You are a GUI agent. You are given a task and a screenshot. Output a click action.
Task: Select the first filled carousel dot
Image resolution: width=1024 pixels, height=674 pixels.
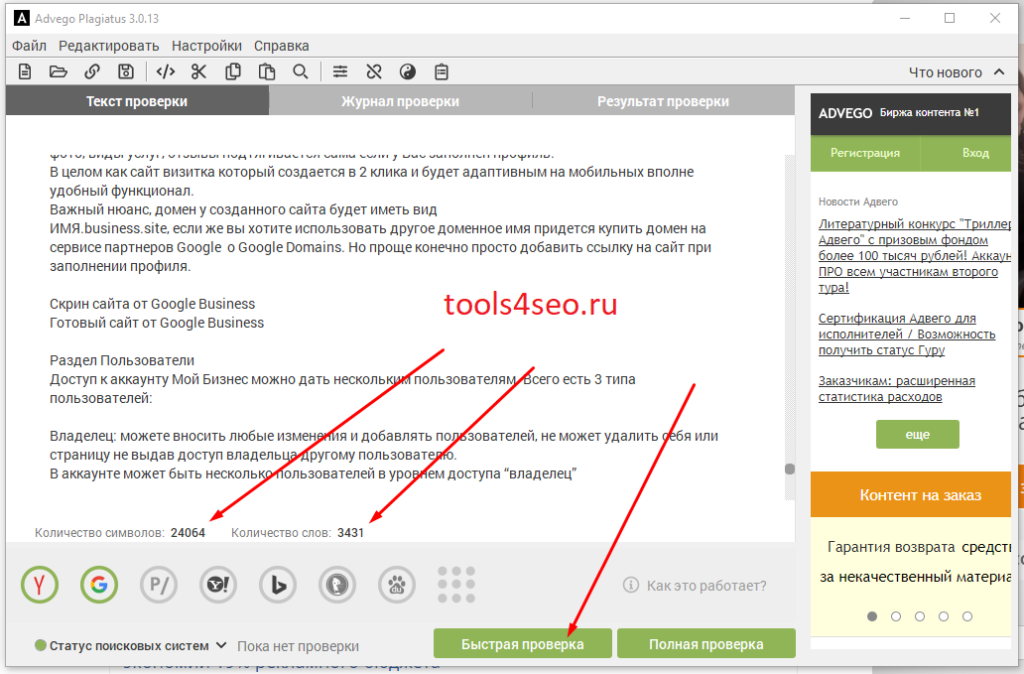pyautogui.click(x=872, y=616)
